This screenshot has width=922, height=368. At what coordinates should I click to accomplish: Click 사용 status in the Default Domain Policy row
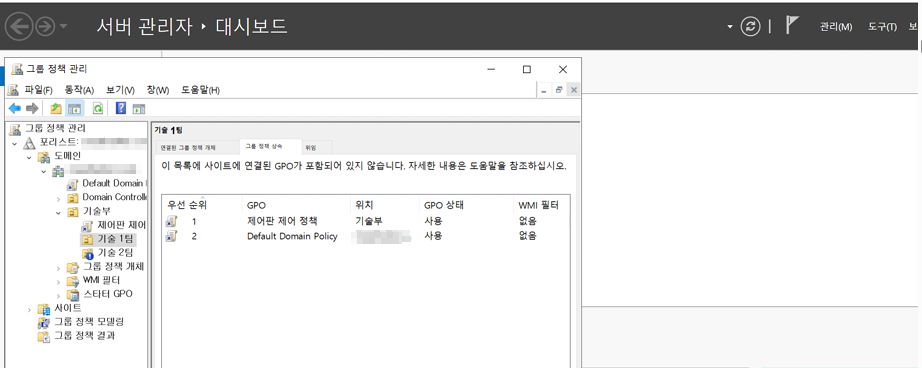point(433,236)
